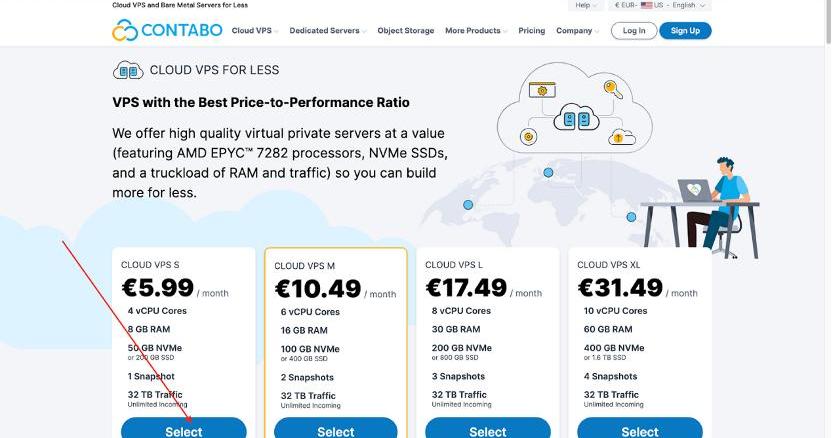Open the Company dropdown menu

pos(577,31)
